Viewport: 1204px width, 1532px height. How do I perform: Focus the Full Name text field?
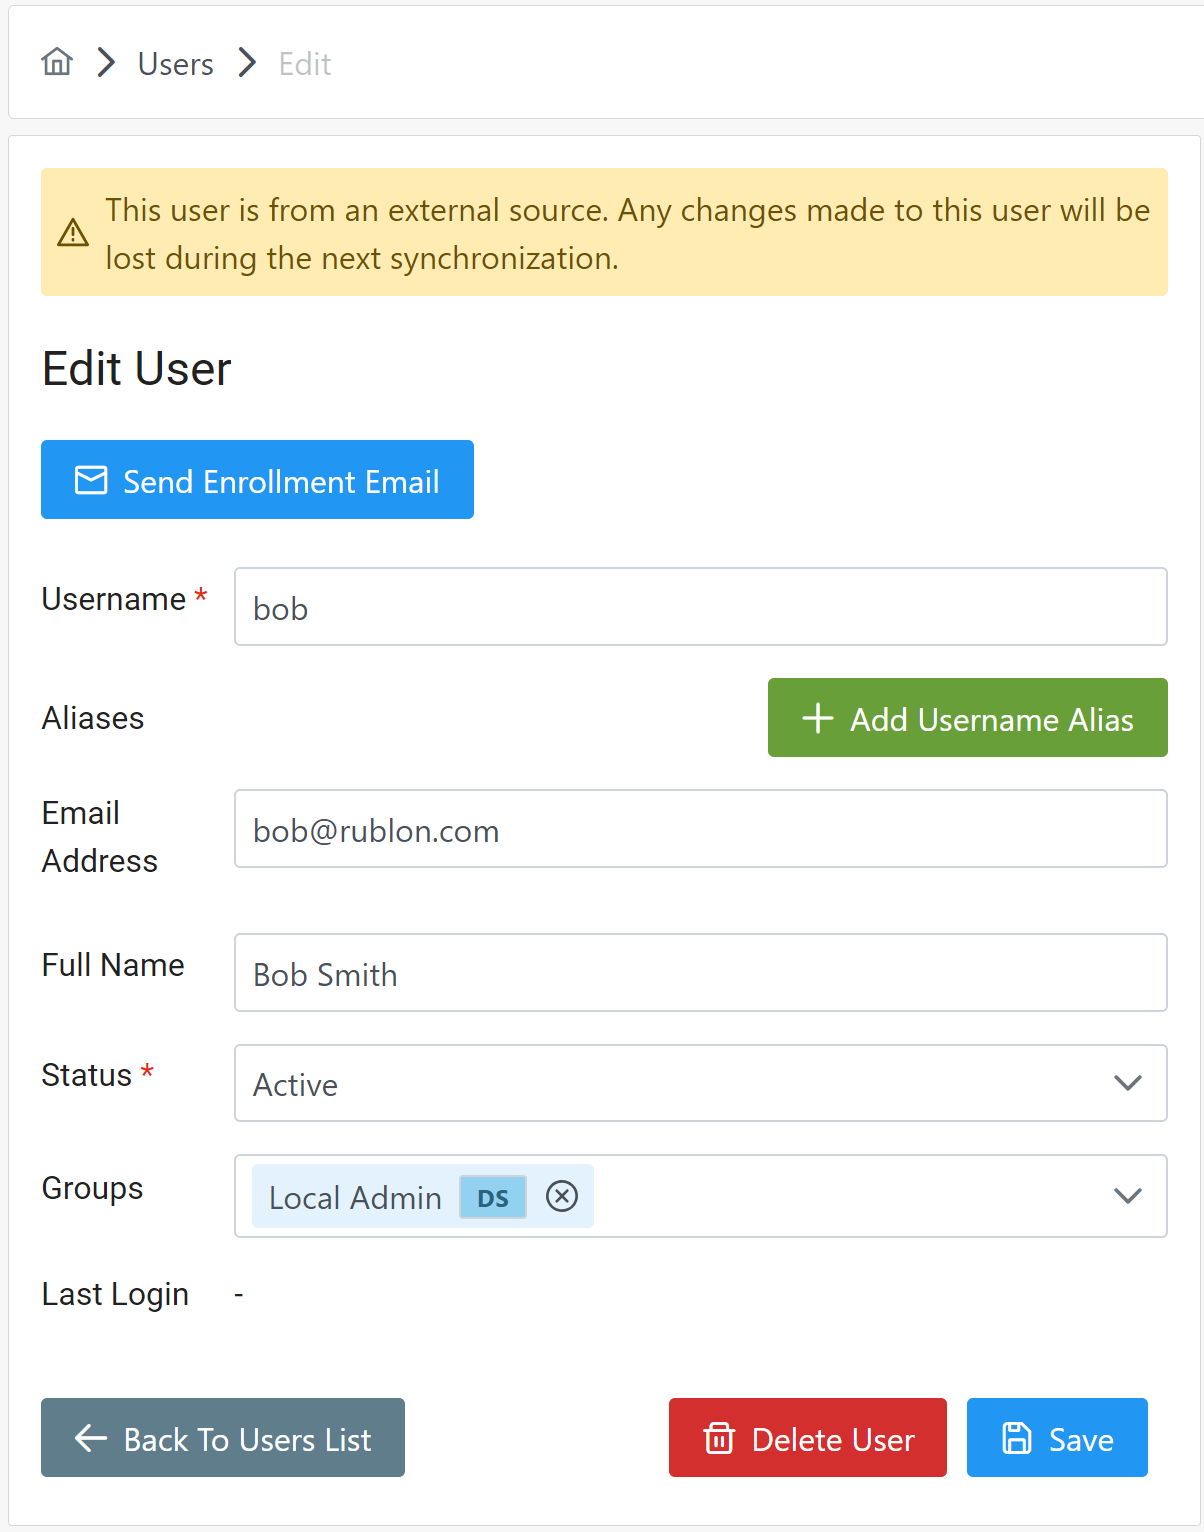coord(700,973)
